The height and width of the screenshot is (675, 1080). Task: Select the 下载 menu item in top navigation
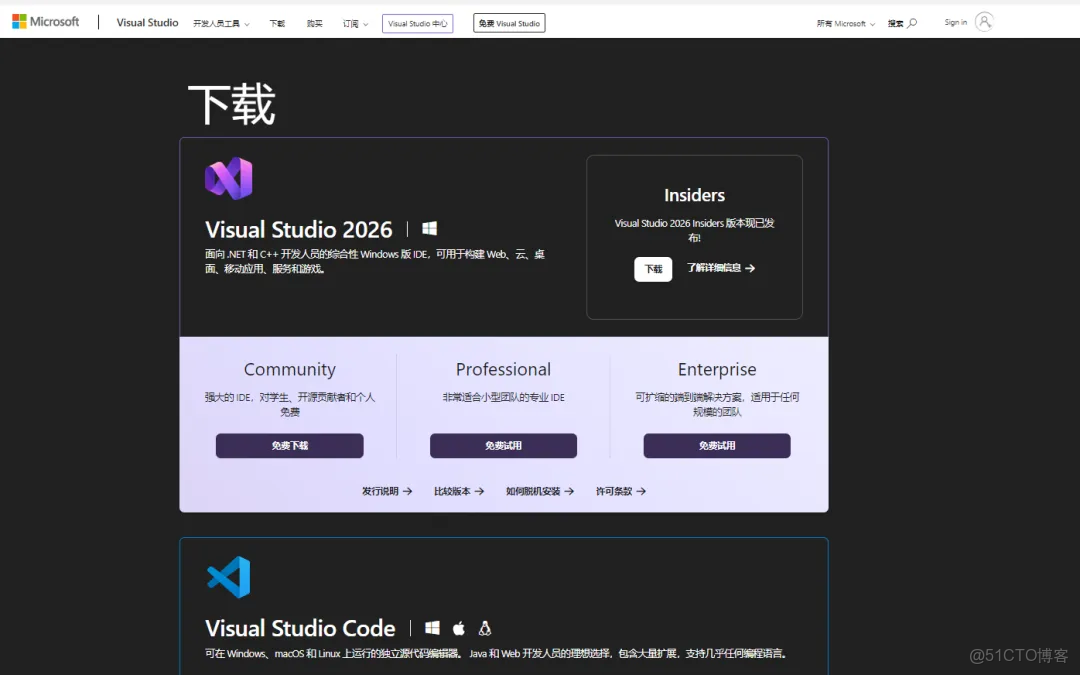click(x=277, y=22)
